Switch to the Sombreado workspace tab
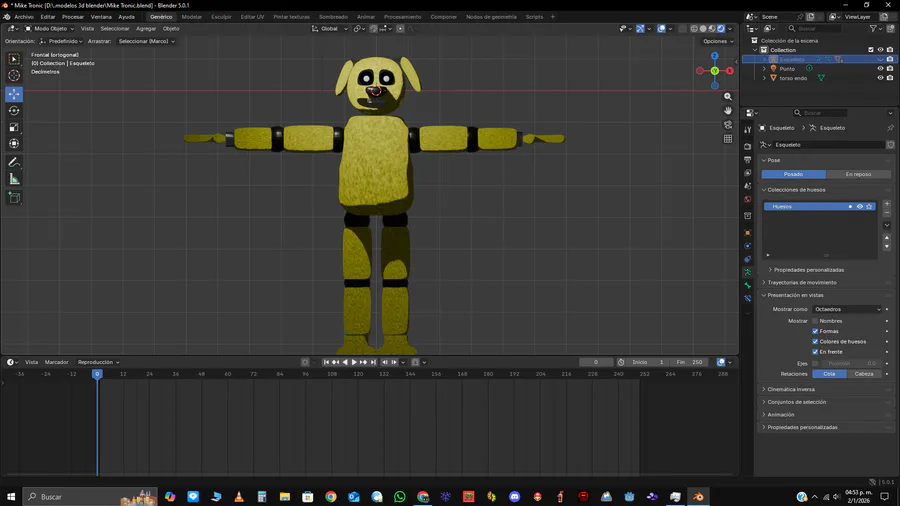The height and width of the screenshot is (506, 900). (x=333, y=17)
